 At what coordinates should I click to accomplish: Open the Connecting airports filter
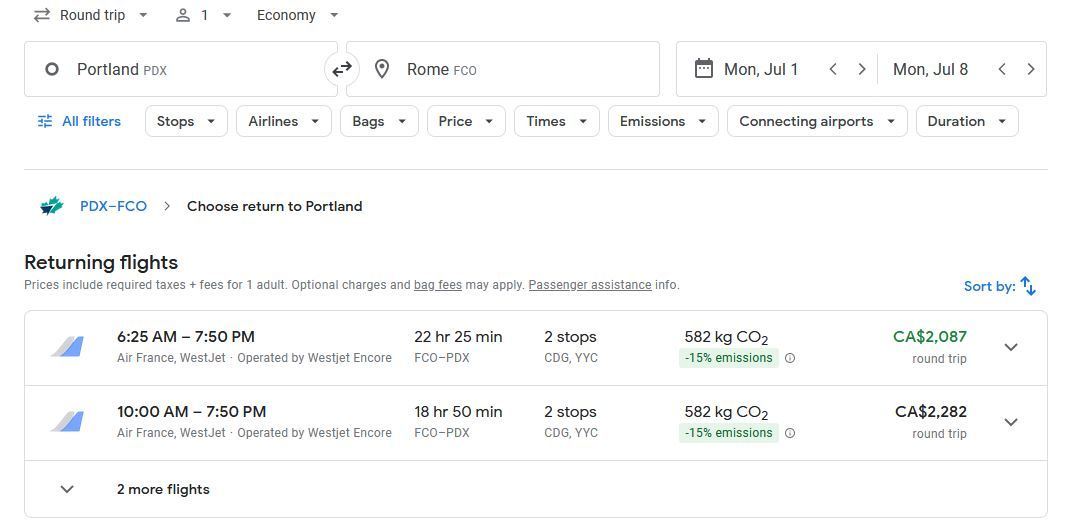click(x=817, y=121)
